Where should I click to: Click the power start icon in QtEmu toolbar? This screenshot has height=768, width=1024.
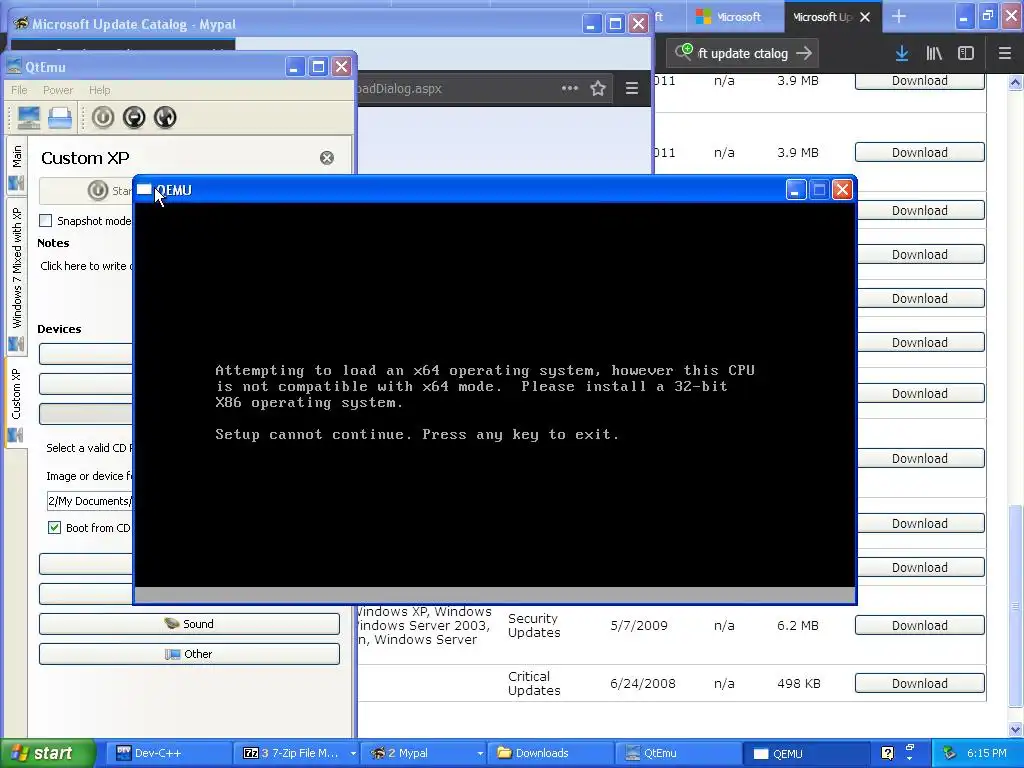point(103,118)
